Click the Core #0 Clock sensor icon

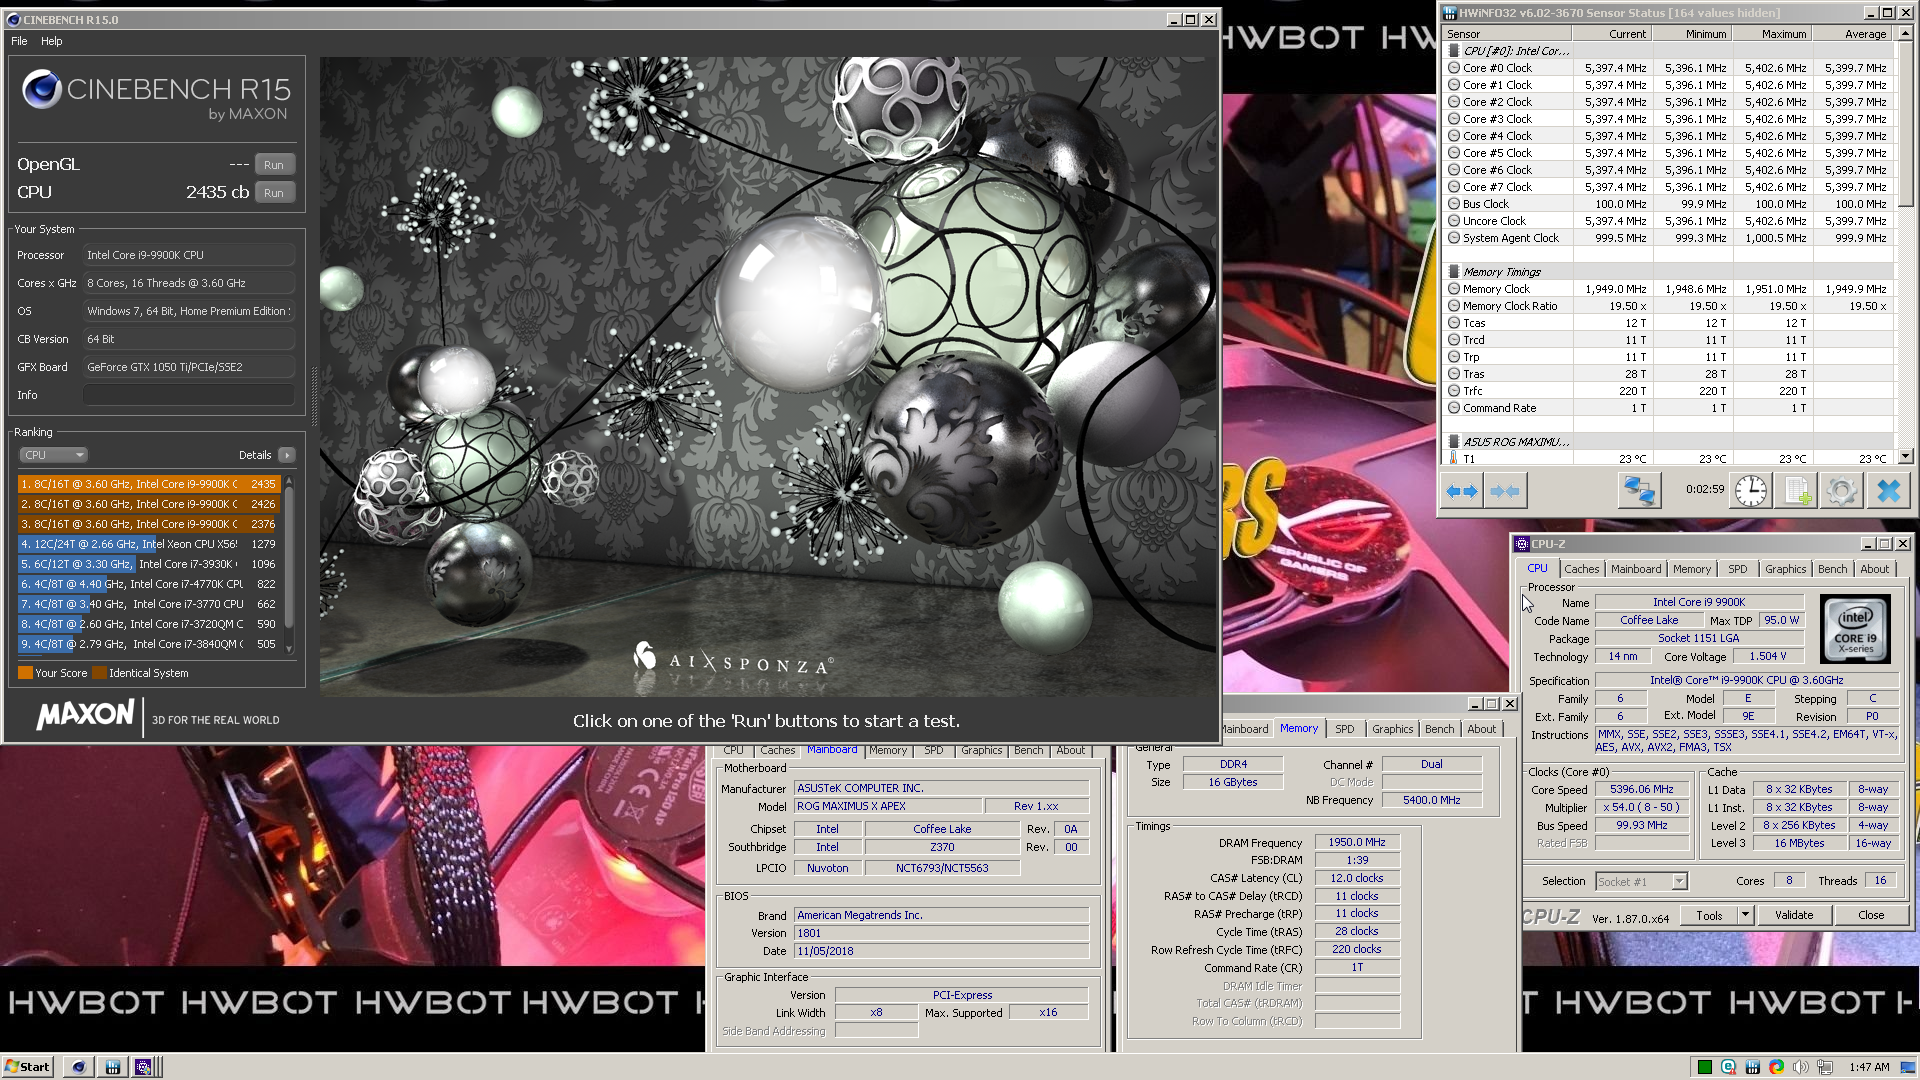1454,68
